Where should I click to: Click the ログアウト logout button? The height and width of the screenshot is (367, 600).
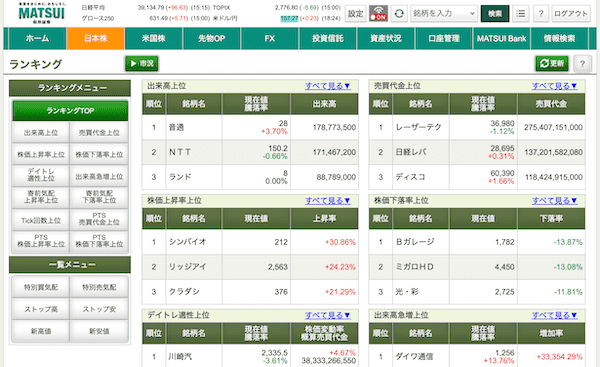(x=571, y=13)
